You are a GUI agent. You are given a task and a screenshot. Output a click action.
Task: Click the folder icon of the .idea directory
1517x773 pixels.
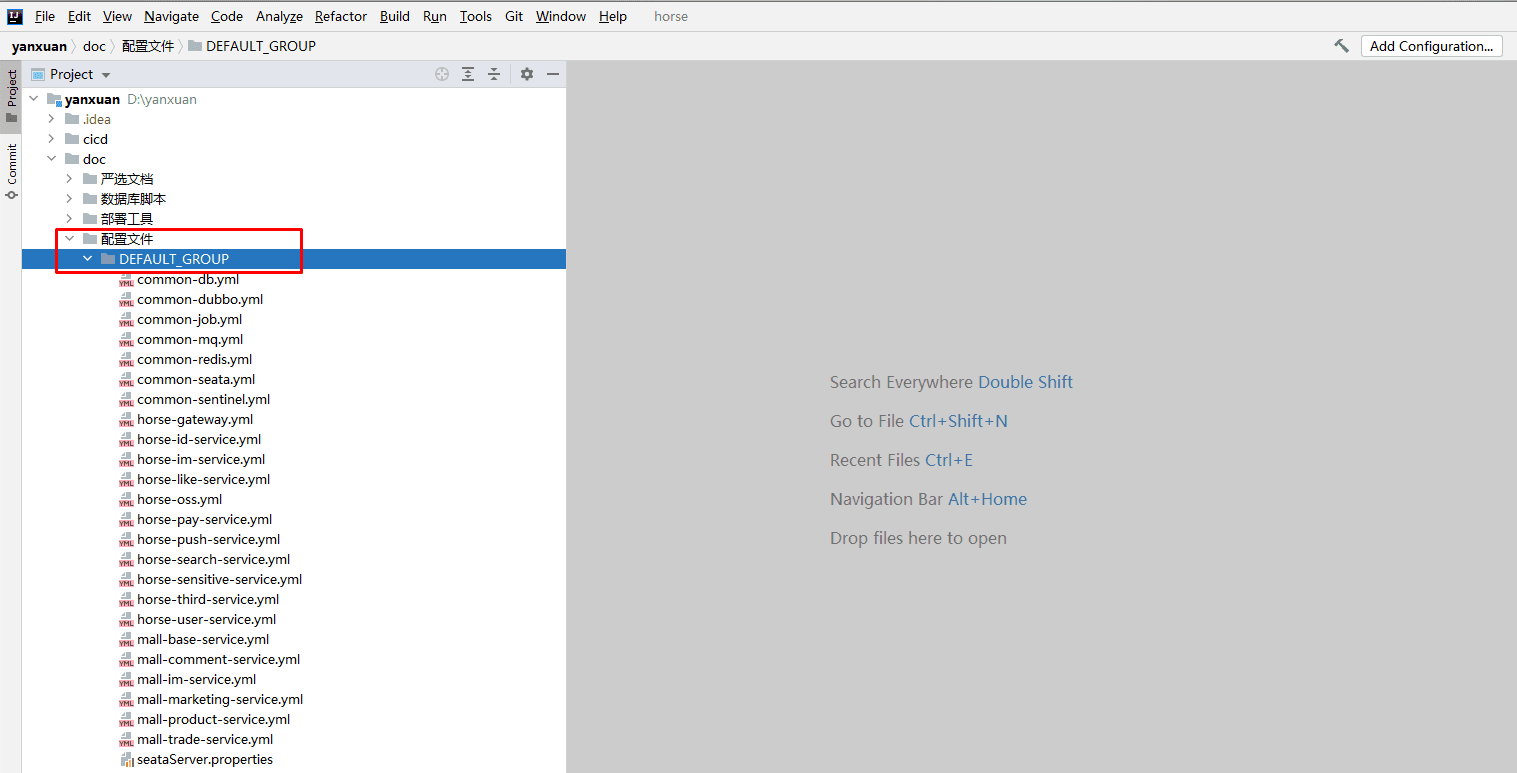(x=72, y=119)
